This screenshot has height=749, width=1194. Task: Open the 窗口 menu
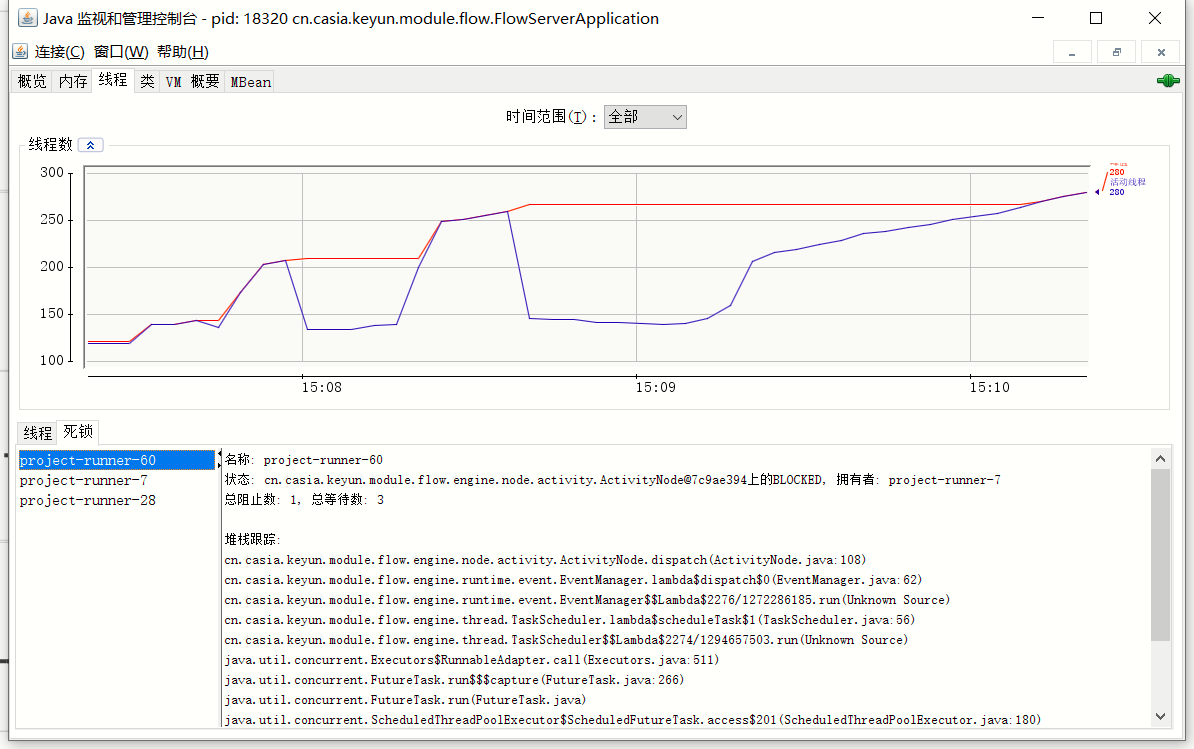pos(121,52)
